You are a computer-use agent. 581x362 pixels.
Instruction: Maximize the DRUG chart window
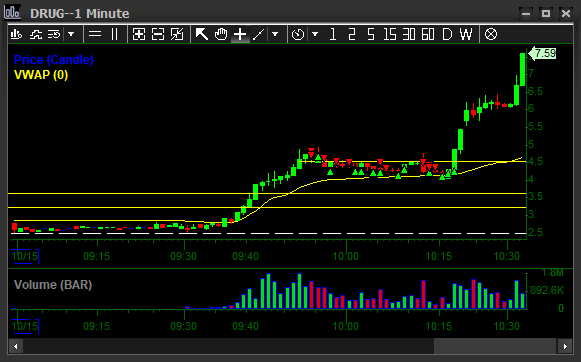(545, 13)
